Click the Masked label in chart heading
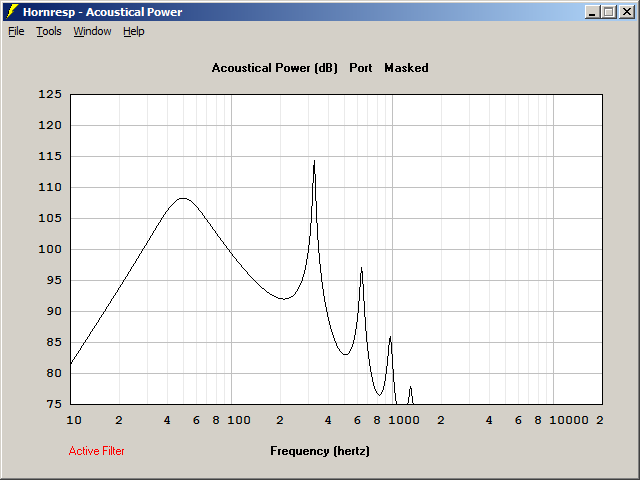640x480 pixels. tap(407, 68)
